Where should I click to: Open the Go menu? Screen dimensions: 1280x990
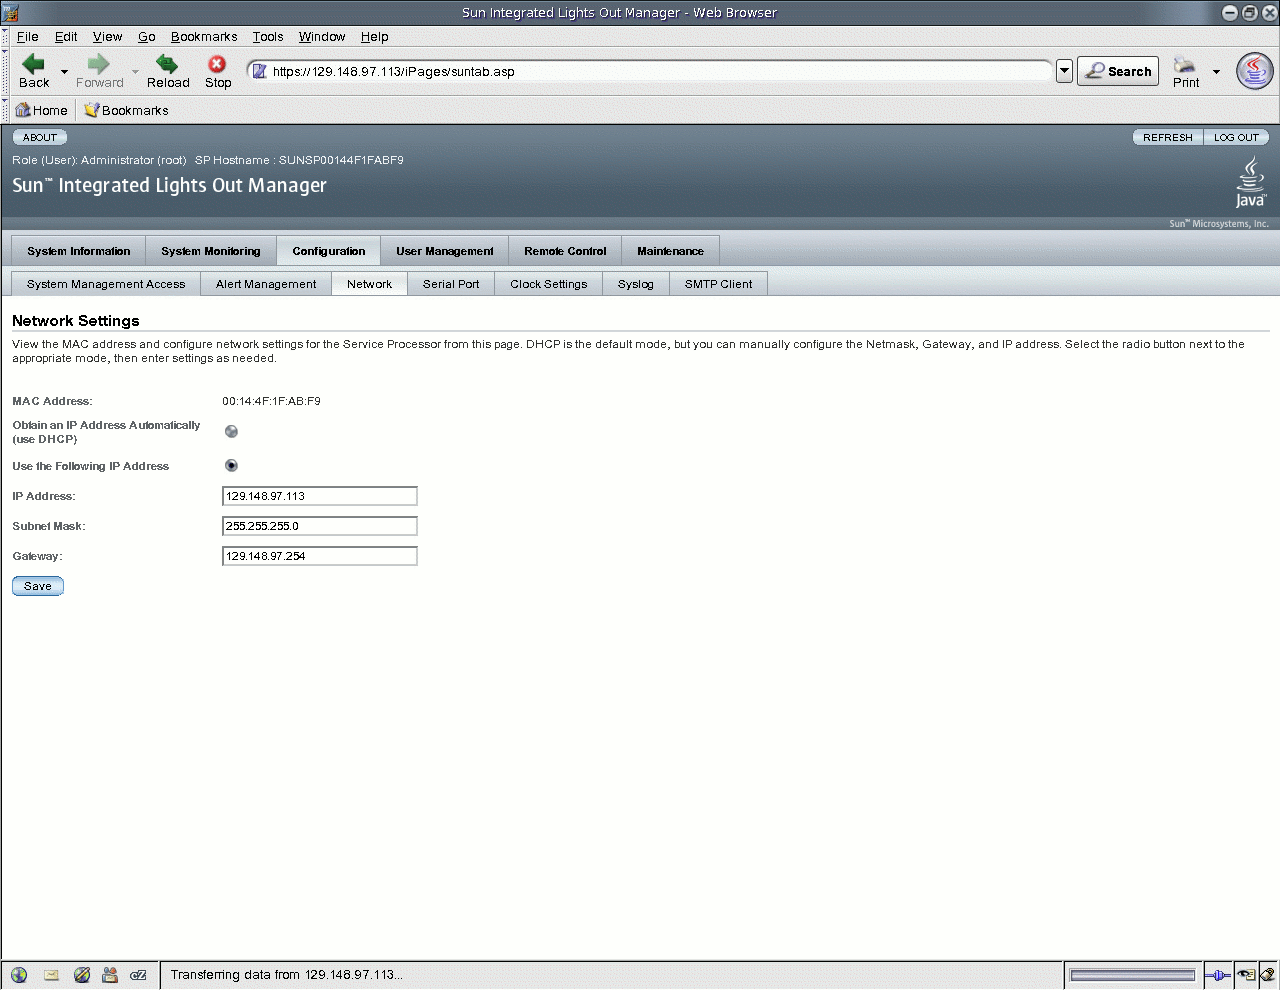[147, 37]
